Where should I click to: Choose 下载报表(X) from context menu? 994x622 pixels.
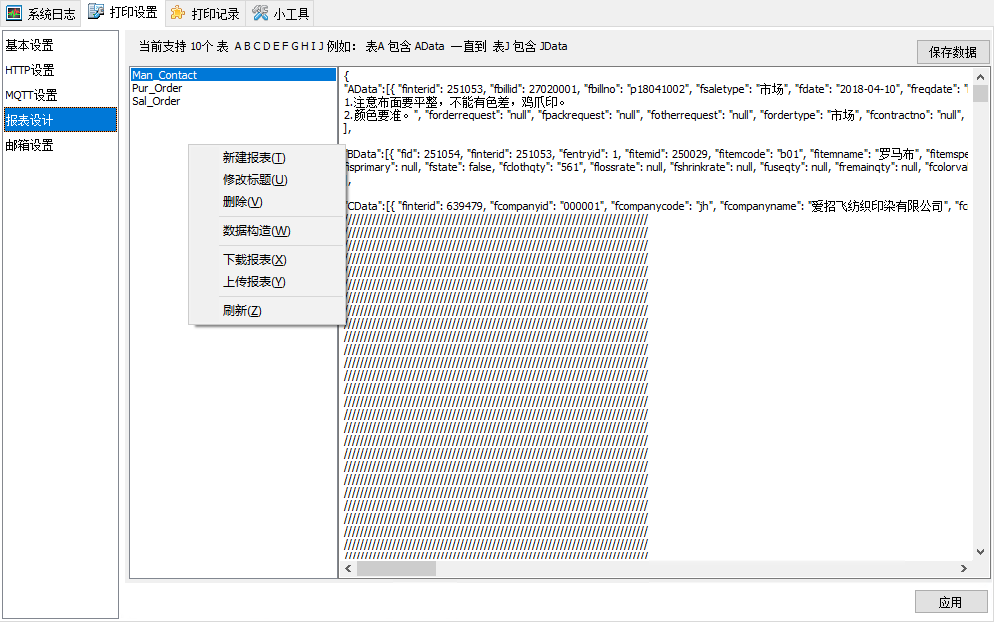(267, 260)
